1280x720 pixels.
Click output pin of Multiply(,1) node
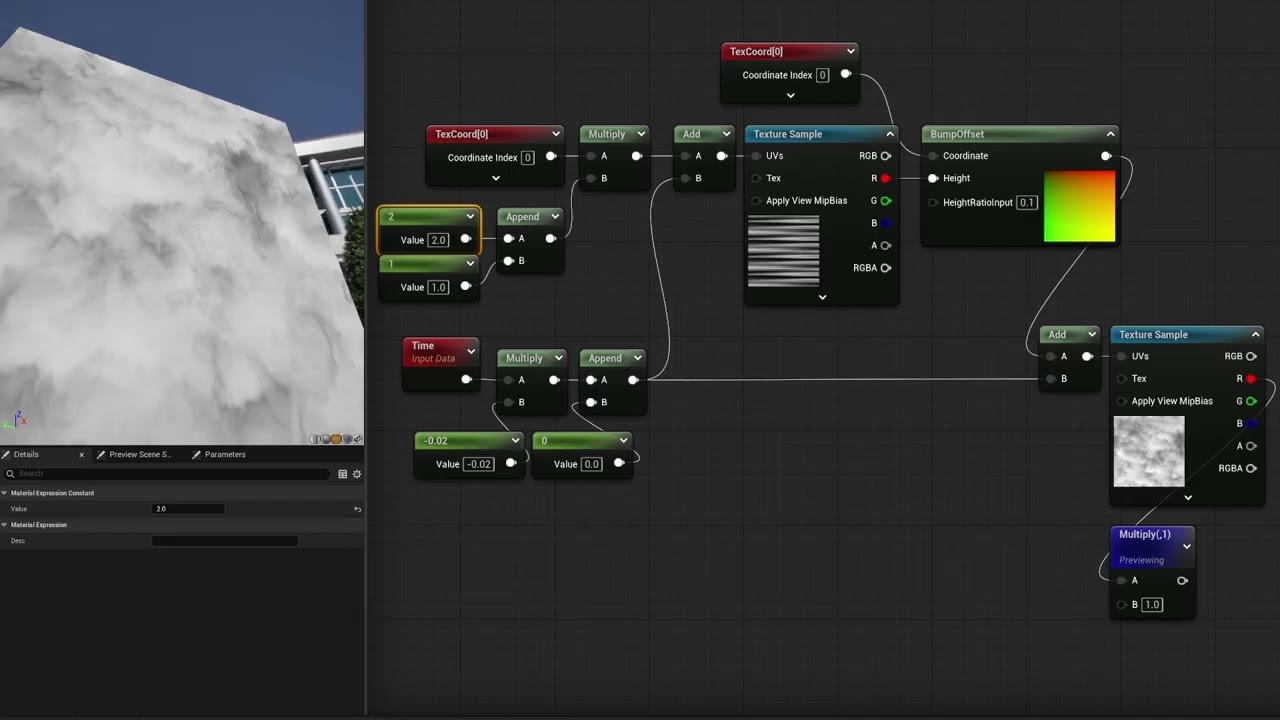pos(1182,581)
